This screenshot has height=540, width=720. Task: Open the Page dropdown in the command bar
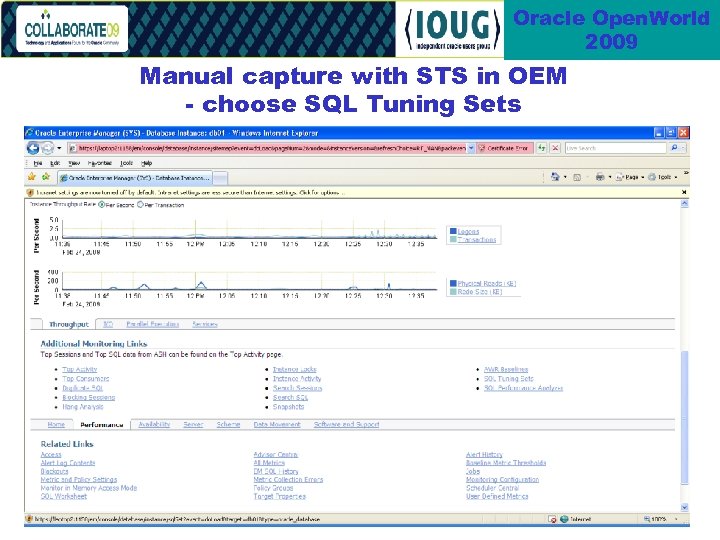[x=630, y=177]
